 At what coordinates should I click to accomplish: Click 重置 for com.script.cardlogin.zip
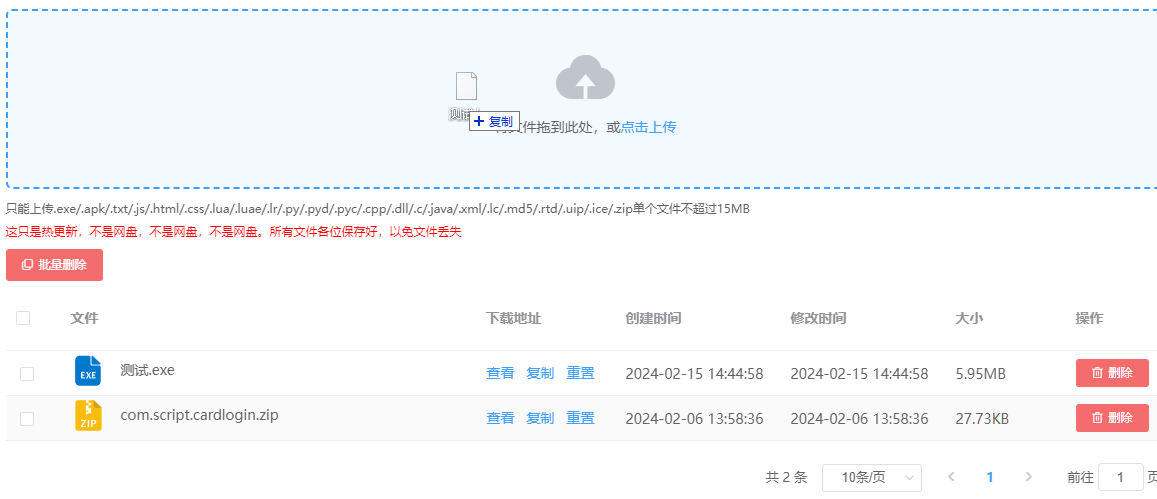click(x=581, y=419)
